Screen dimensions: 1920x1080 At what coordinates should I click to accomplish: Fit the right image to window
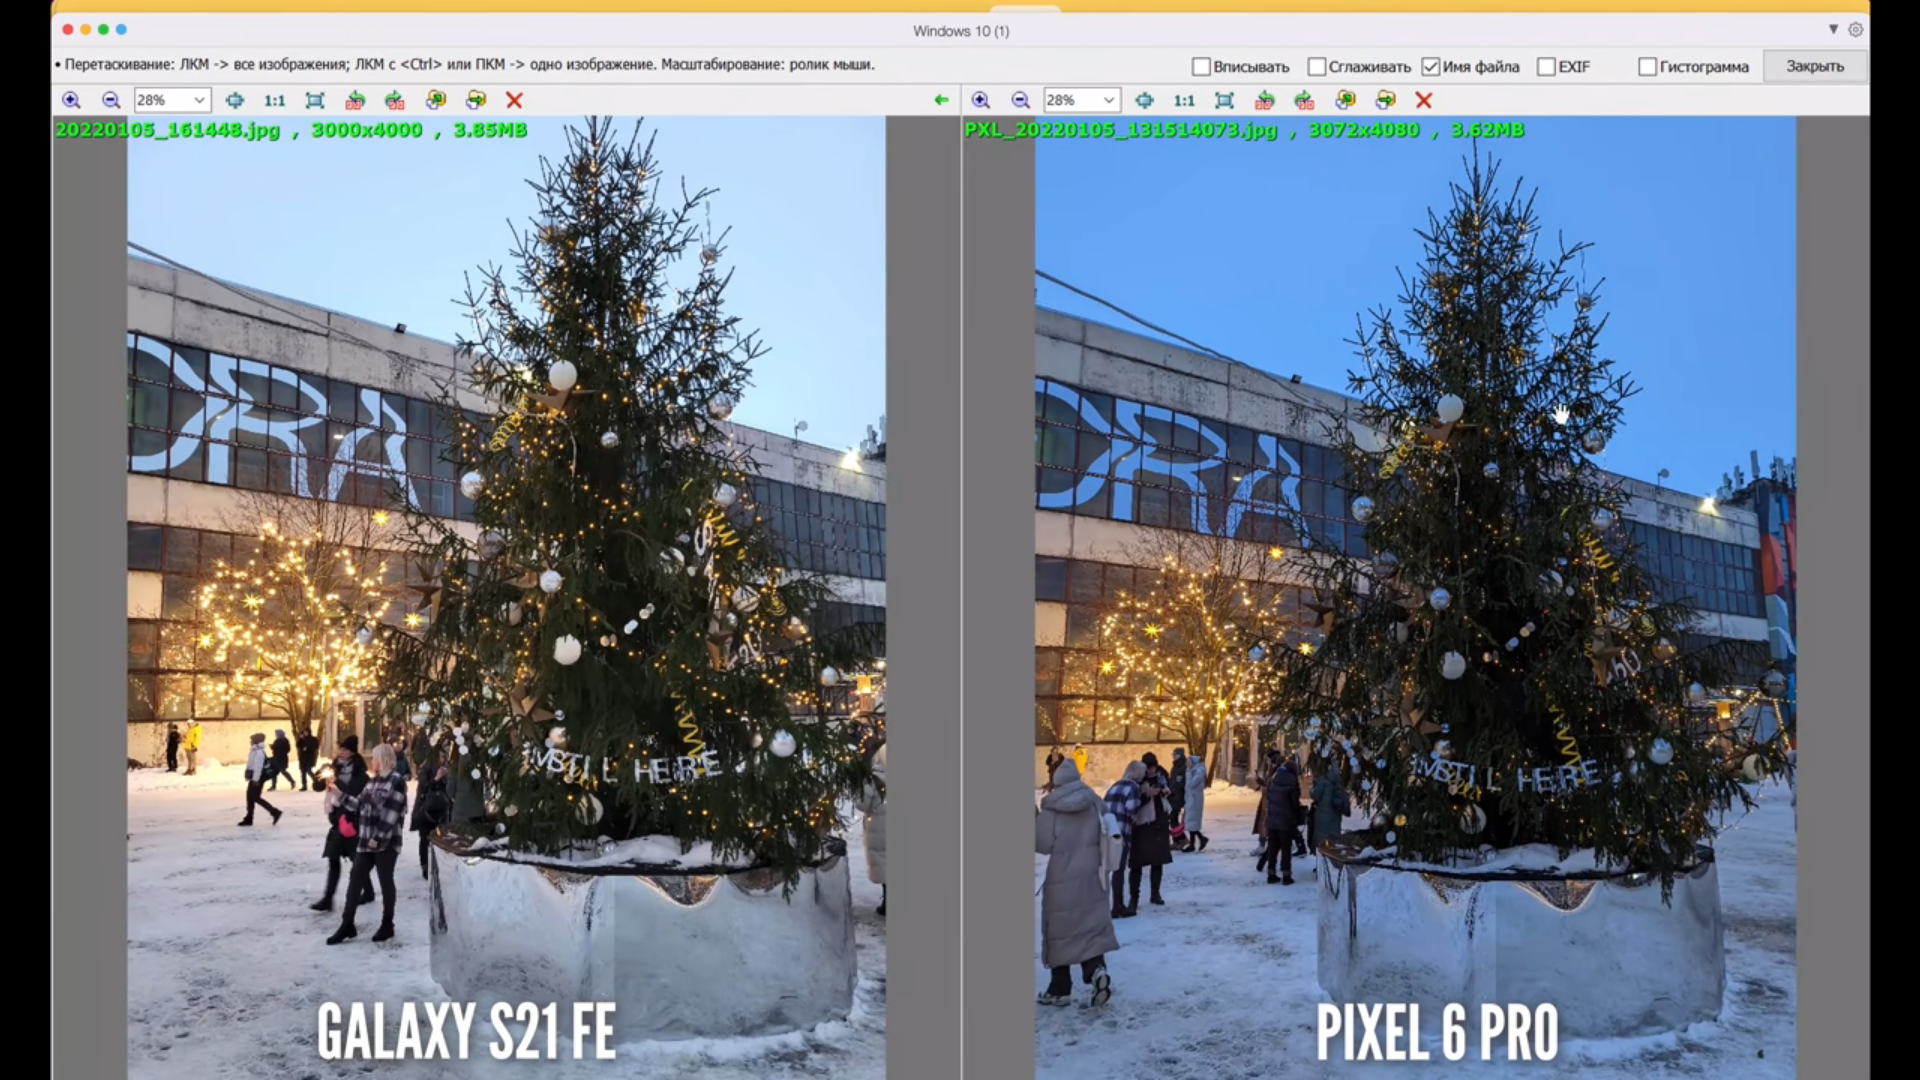(x=1224, y=100)
